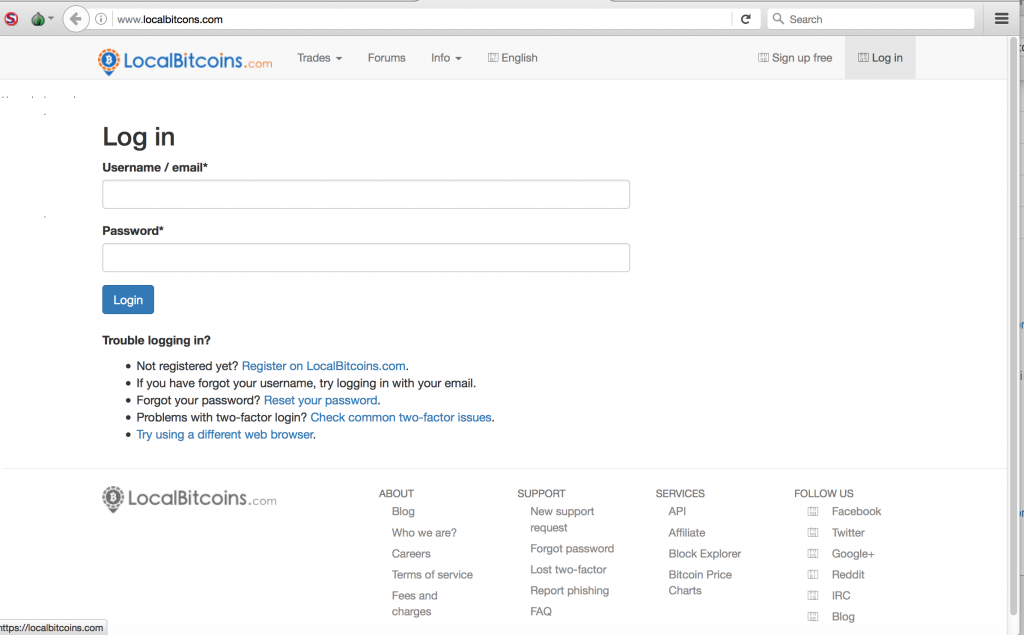The height and width of the screenshot is (635, 1024).
Task: Open Sign up free in navbar
Action: 795,57
